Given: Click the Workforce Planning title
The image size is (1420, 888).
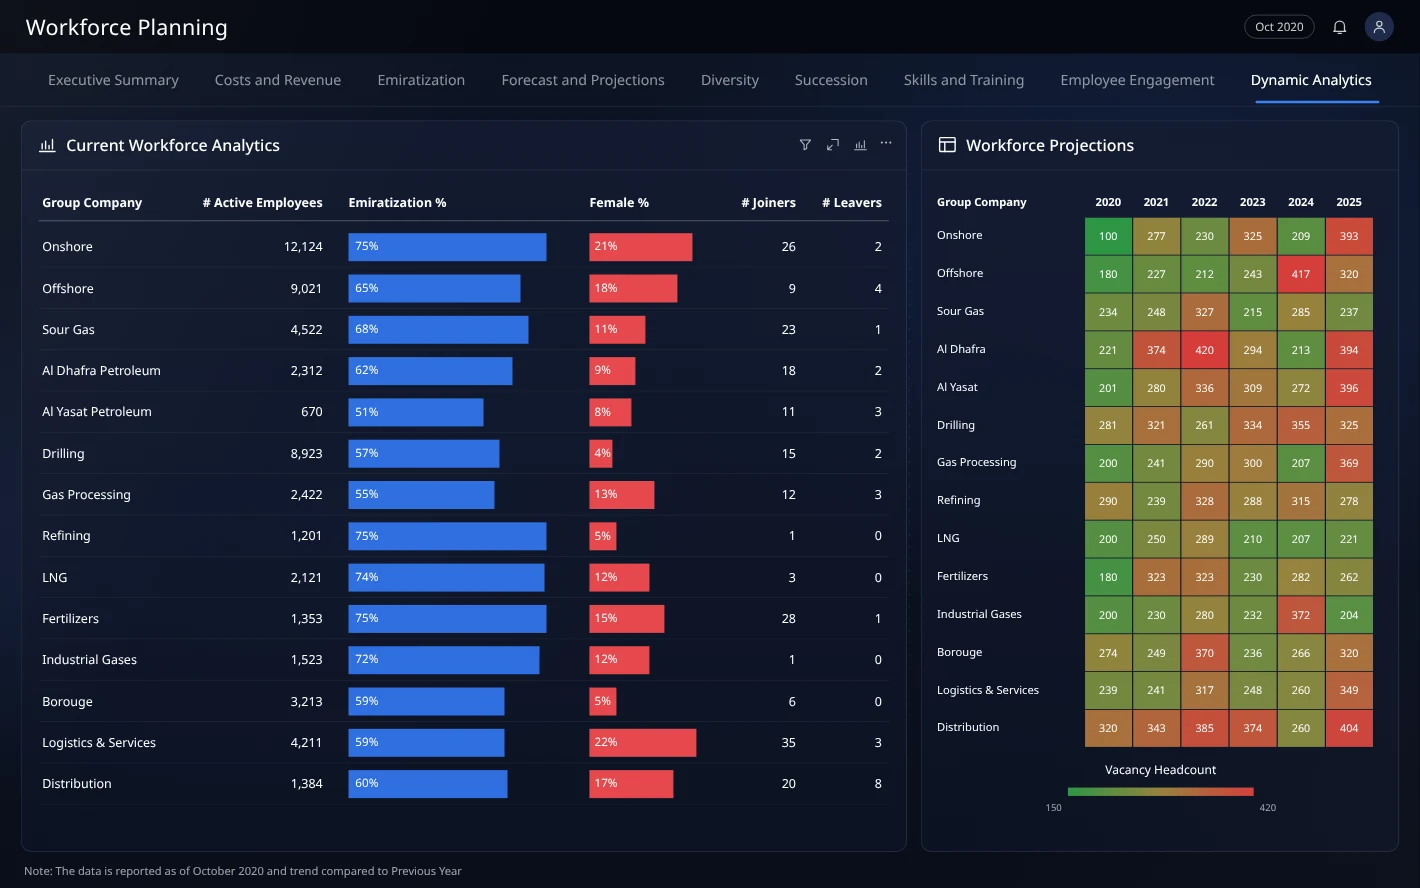Looking at the screenshot, I should (x=126, y=28).
